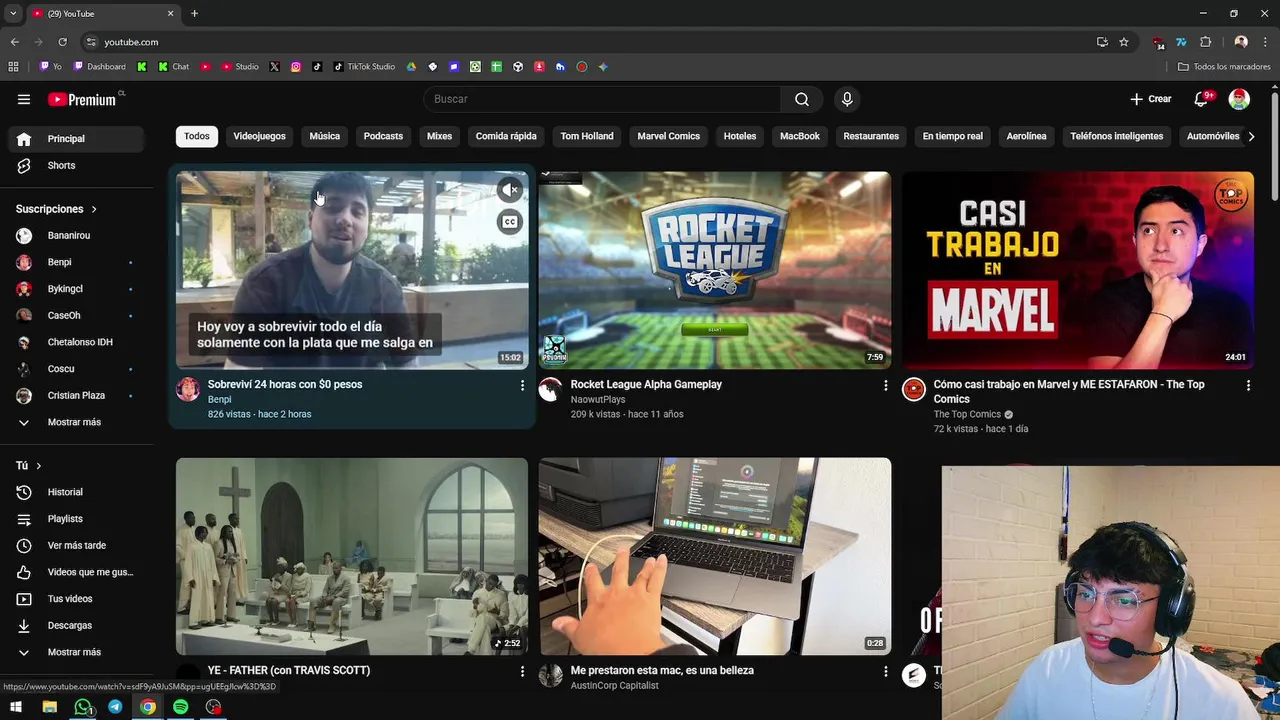The width and height of the screenshot is (1280, 720).
Task: Open Chrome extensions puzzle icon
Action: click(x=1205, y=42)
